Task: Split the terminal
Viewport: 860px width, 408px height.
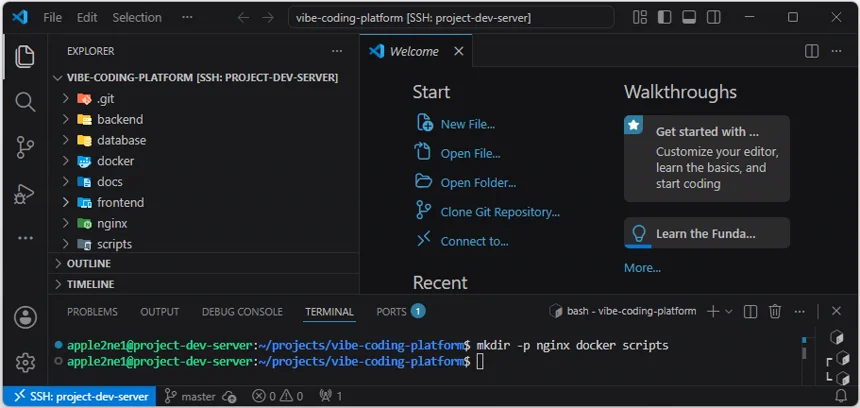Action: coord(750,311)
